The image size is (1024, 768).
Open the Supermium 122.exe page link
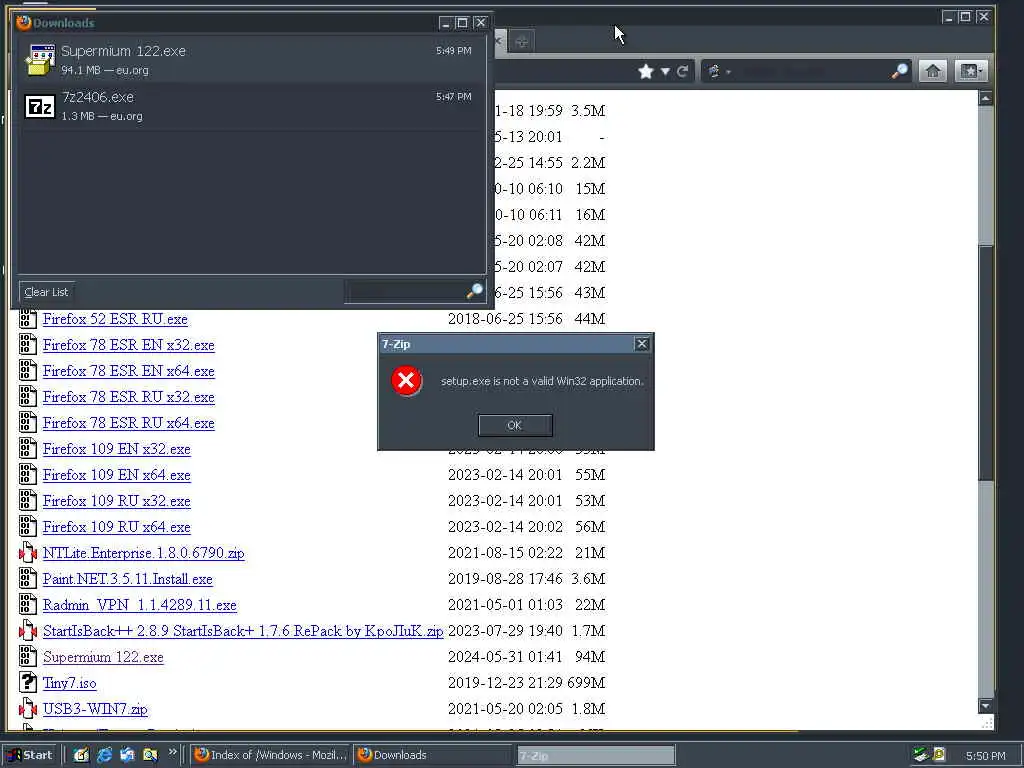(x=103, y=657)
